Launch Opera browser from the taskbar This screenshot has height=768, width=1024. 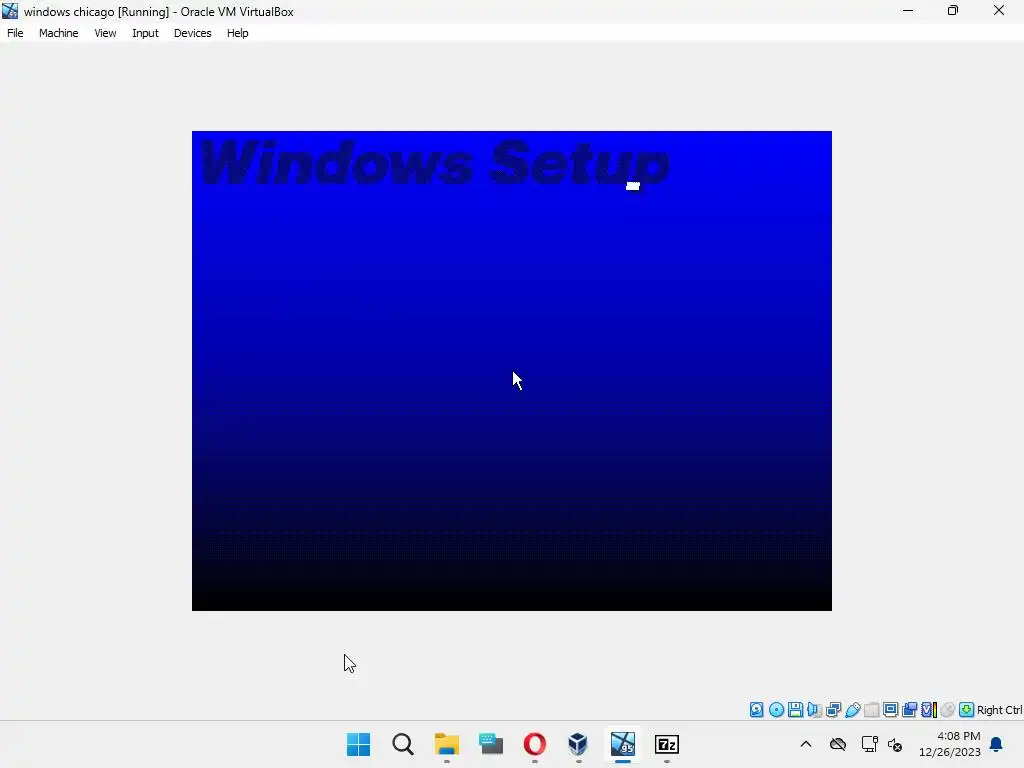point(534,744)
